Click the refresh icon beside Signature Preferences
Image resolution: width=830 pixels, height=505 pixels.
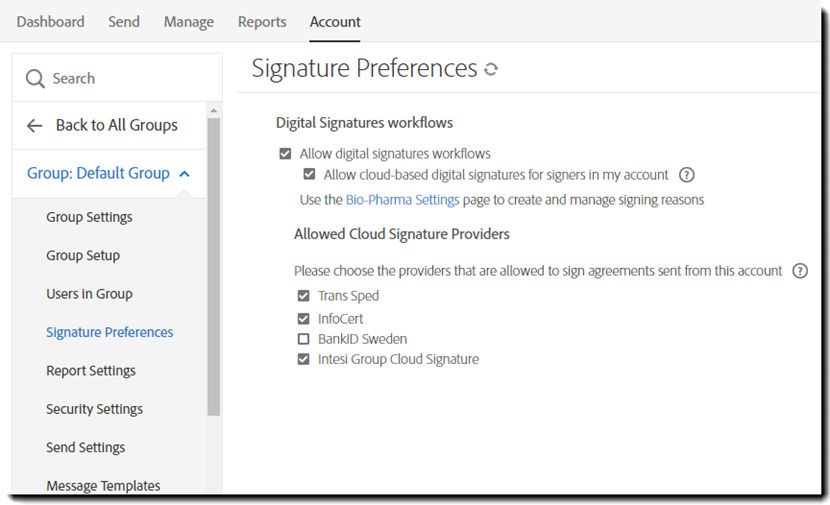[491, 69]
